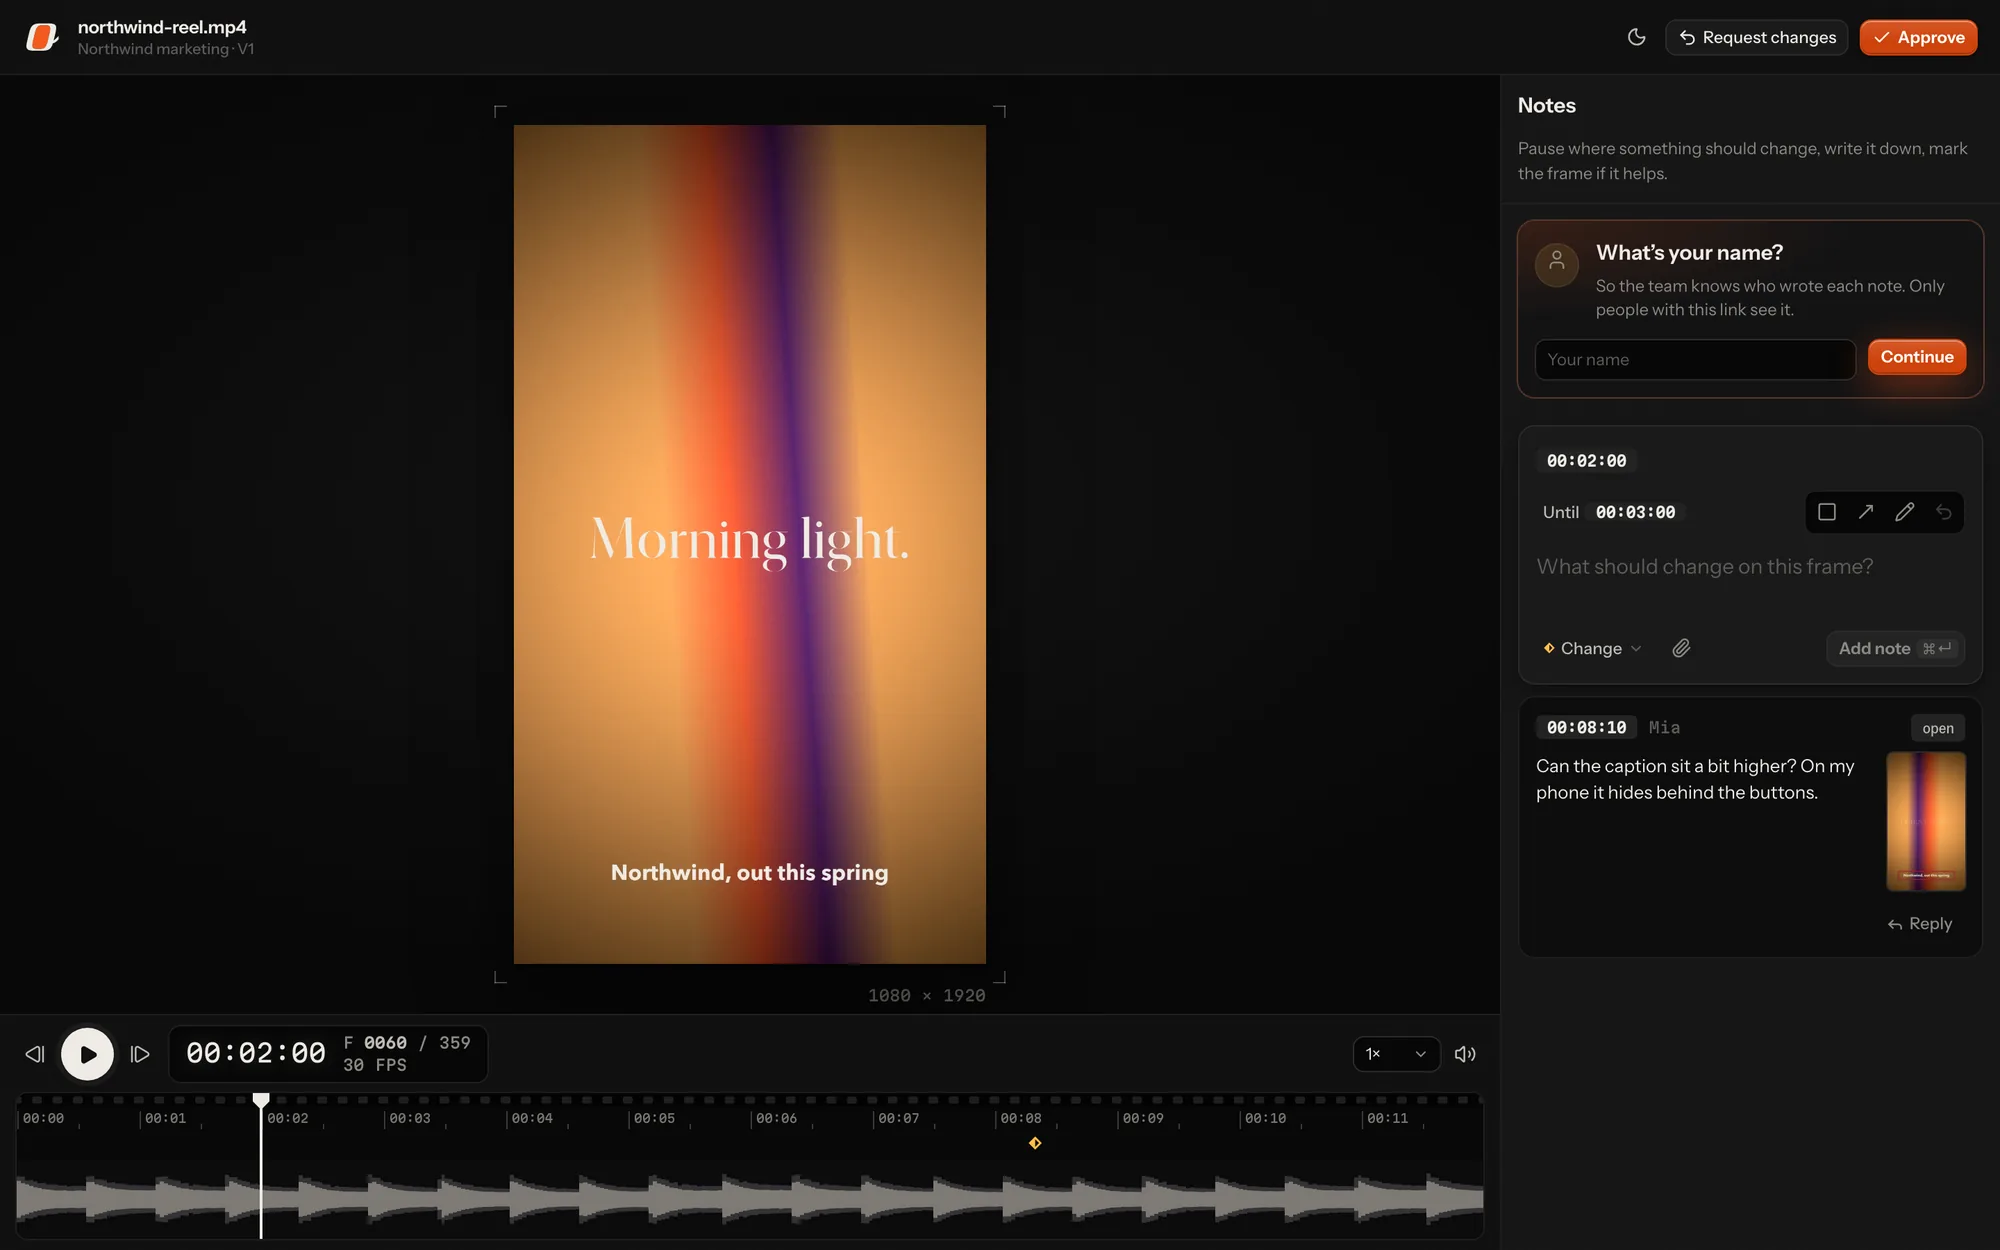
Task: Click the user avatar icon in name card
Action: [x=1557, y=265]
